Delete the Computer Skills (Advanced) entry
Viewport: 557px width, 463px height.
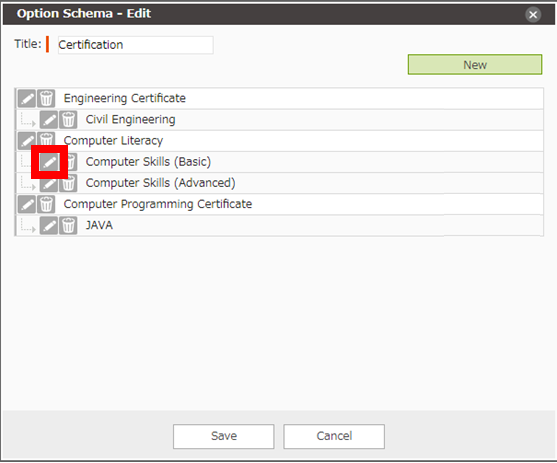point(68,183)
